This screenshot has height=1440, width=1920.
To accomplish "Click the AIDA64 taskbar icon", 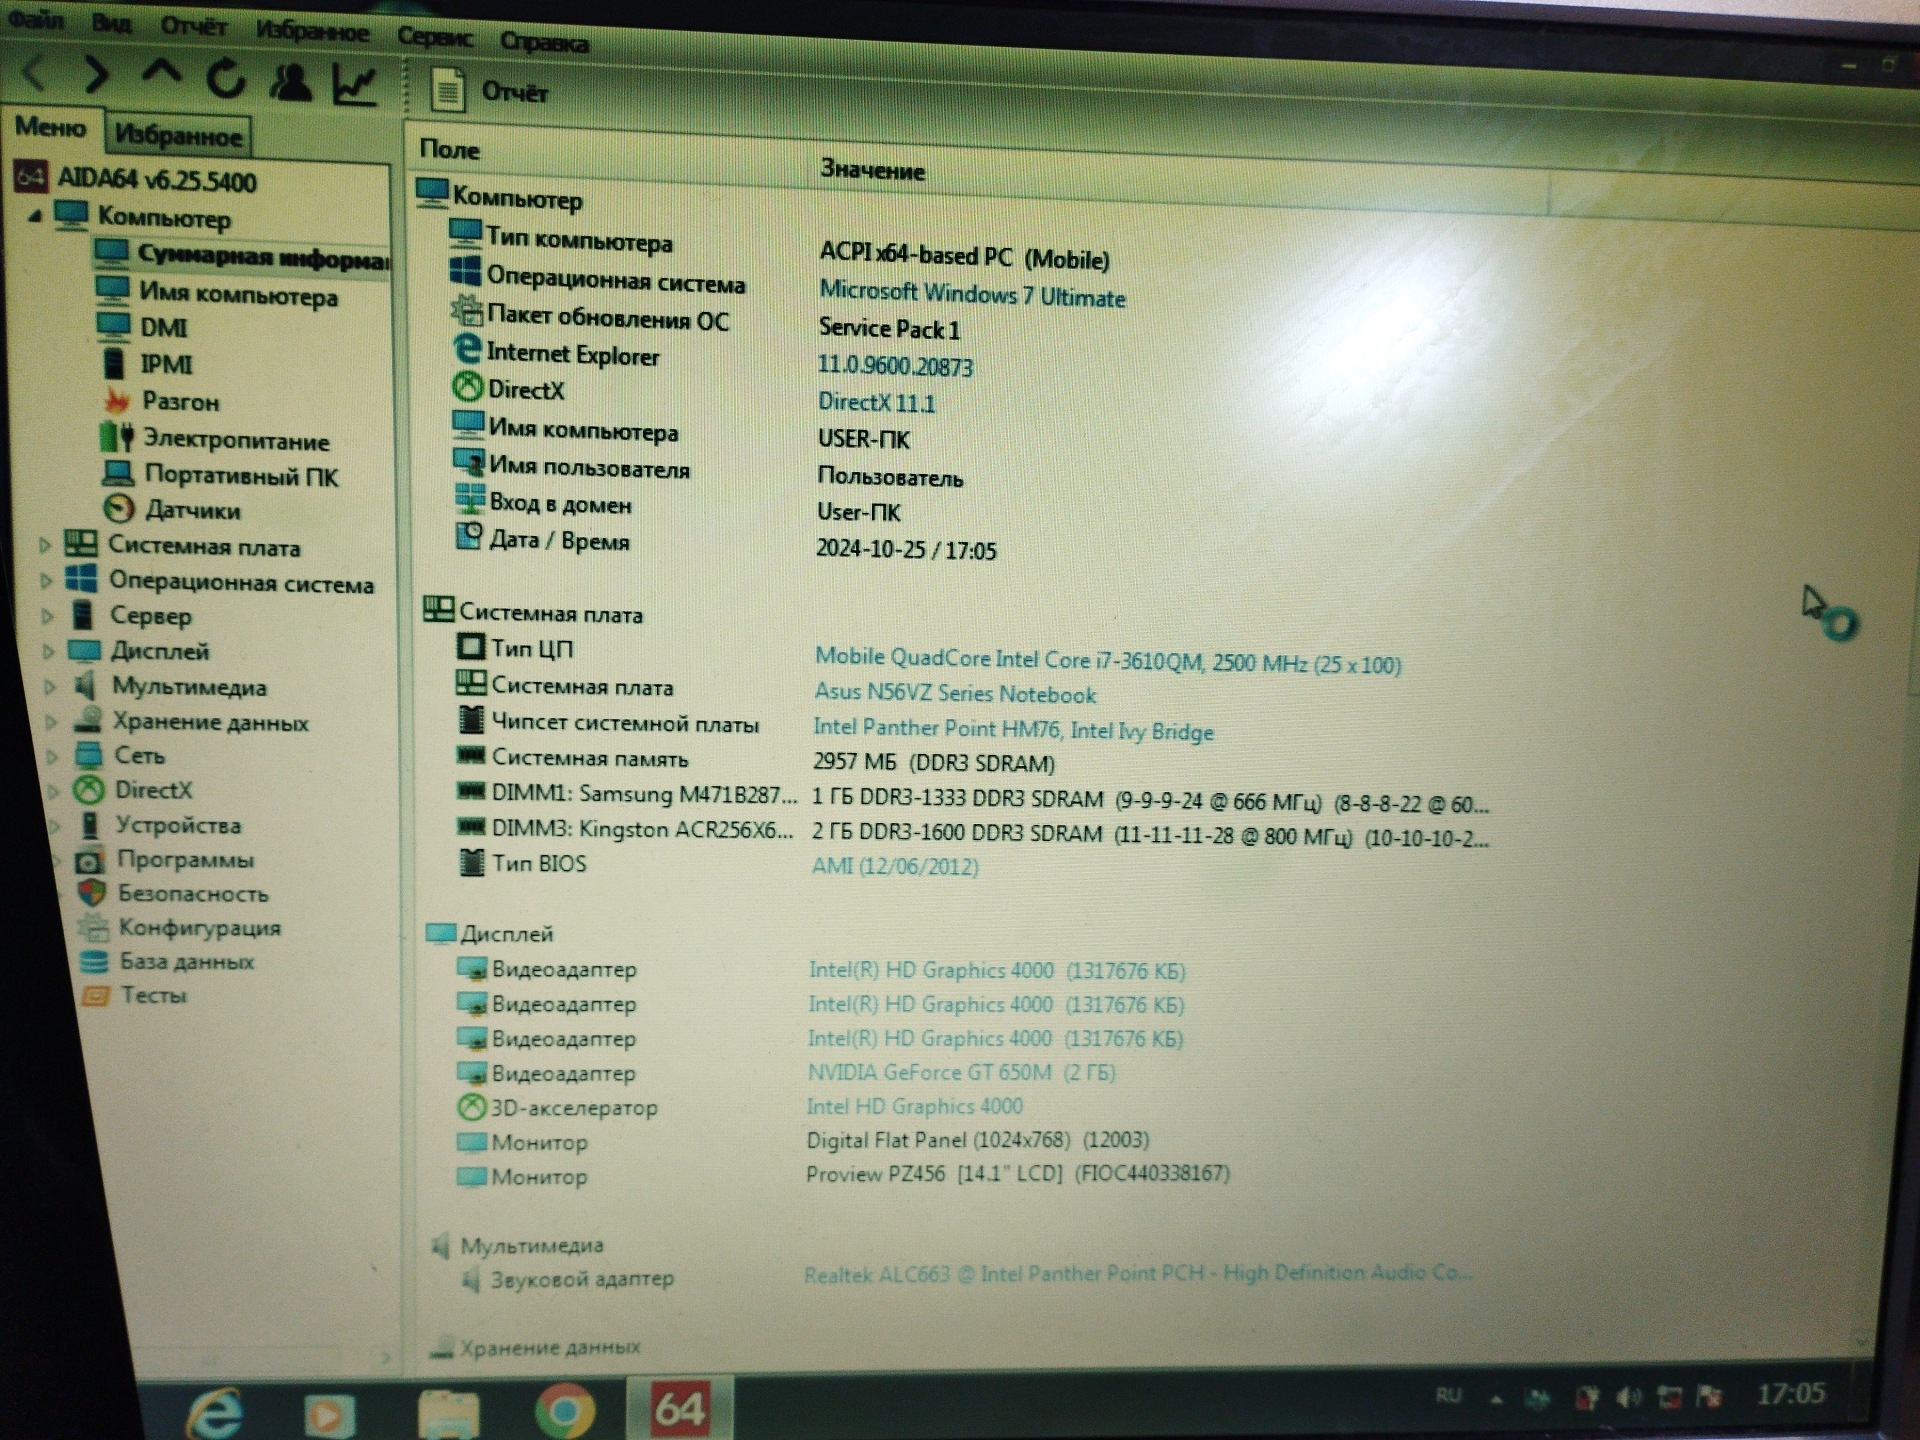I will 681,1410.
